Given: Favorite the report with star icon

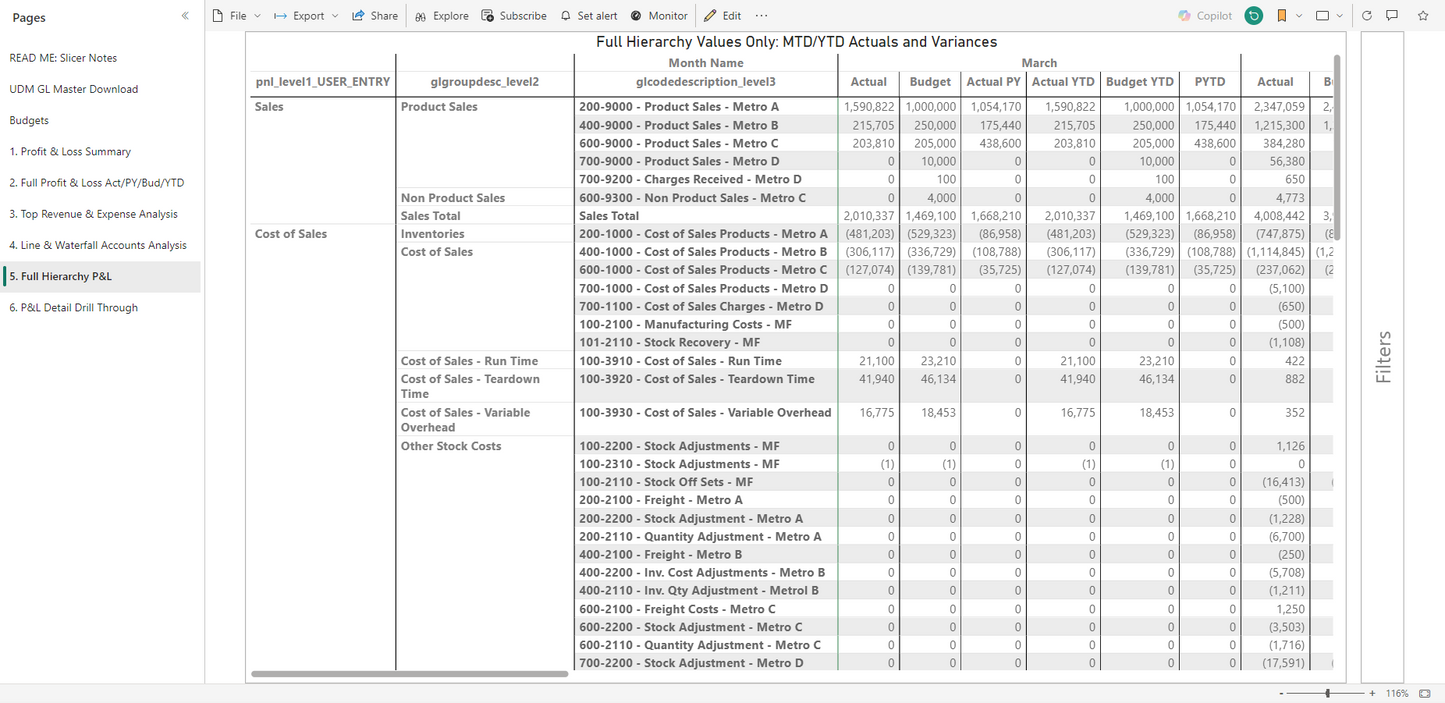Looking at the screenshot, I should point(1423,16).
